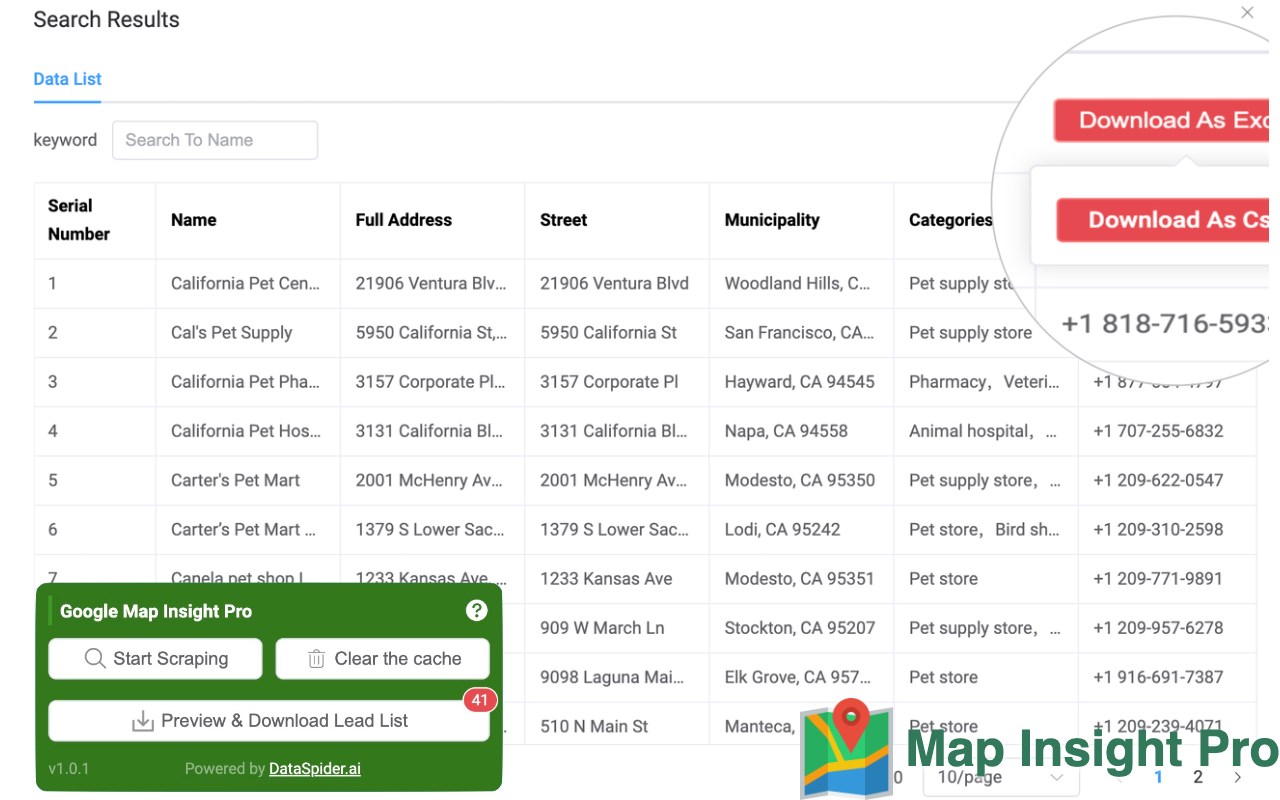Screen dimensions: 1280x800
Task: Switch to the Data List tab
Action: (68, 79)
